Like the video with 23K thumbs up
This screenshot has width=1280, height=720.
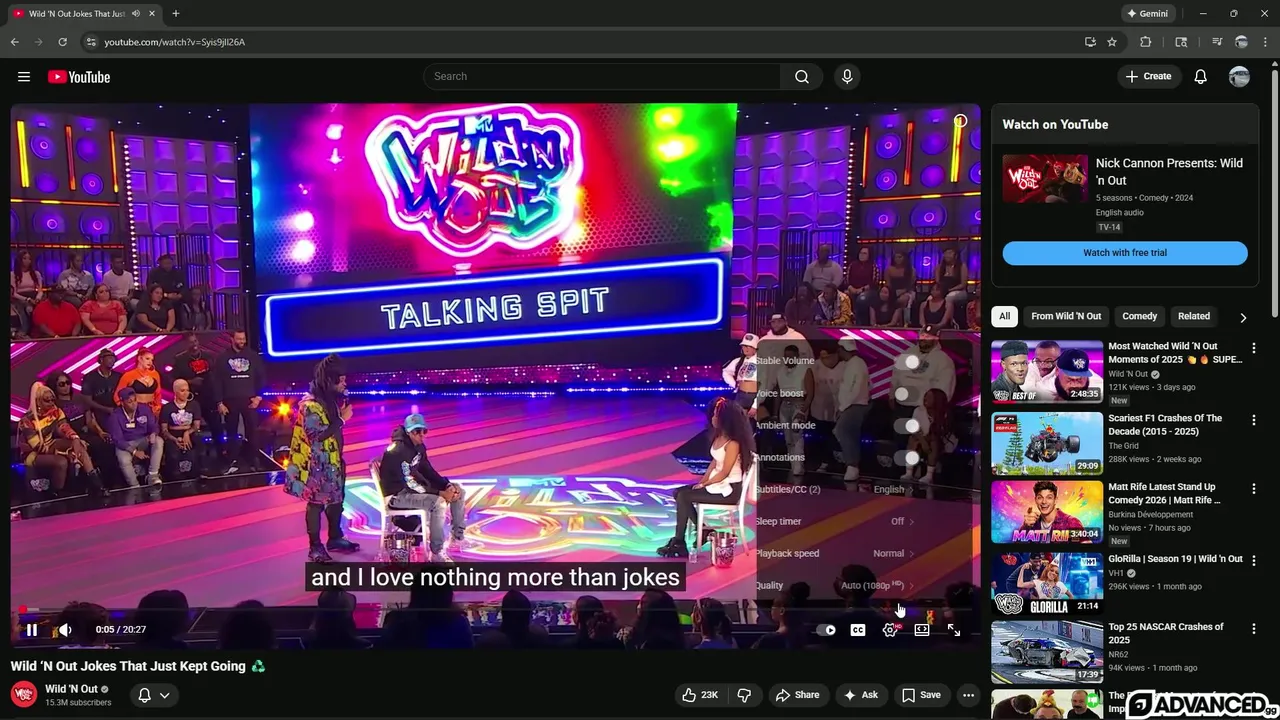click(x=700, y=695)
